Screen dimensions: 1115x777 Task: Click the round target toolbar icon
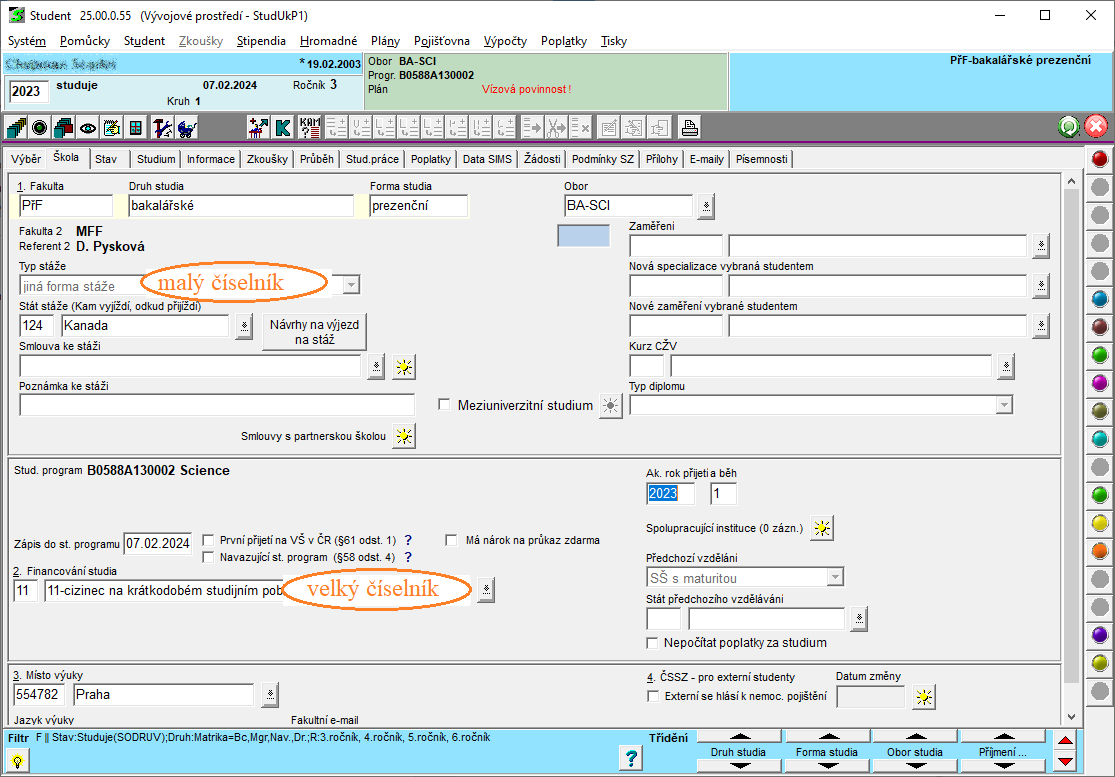click(40, 128)
